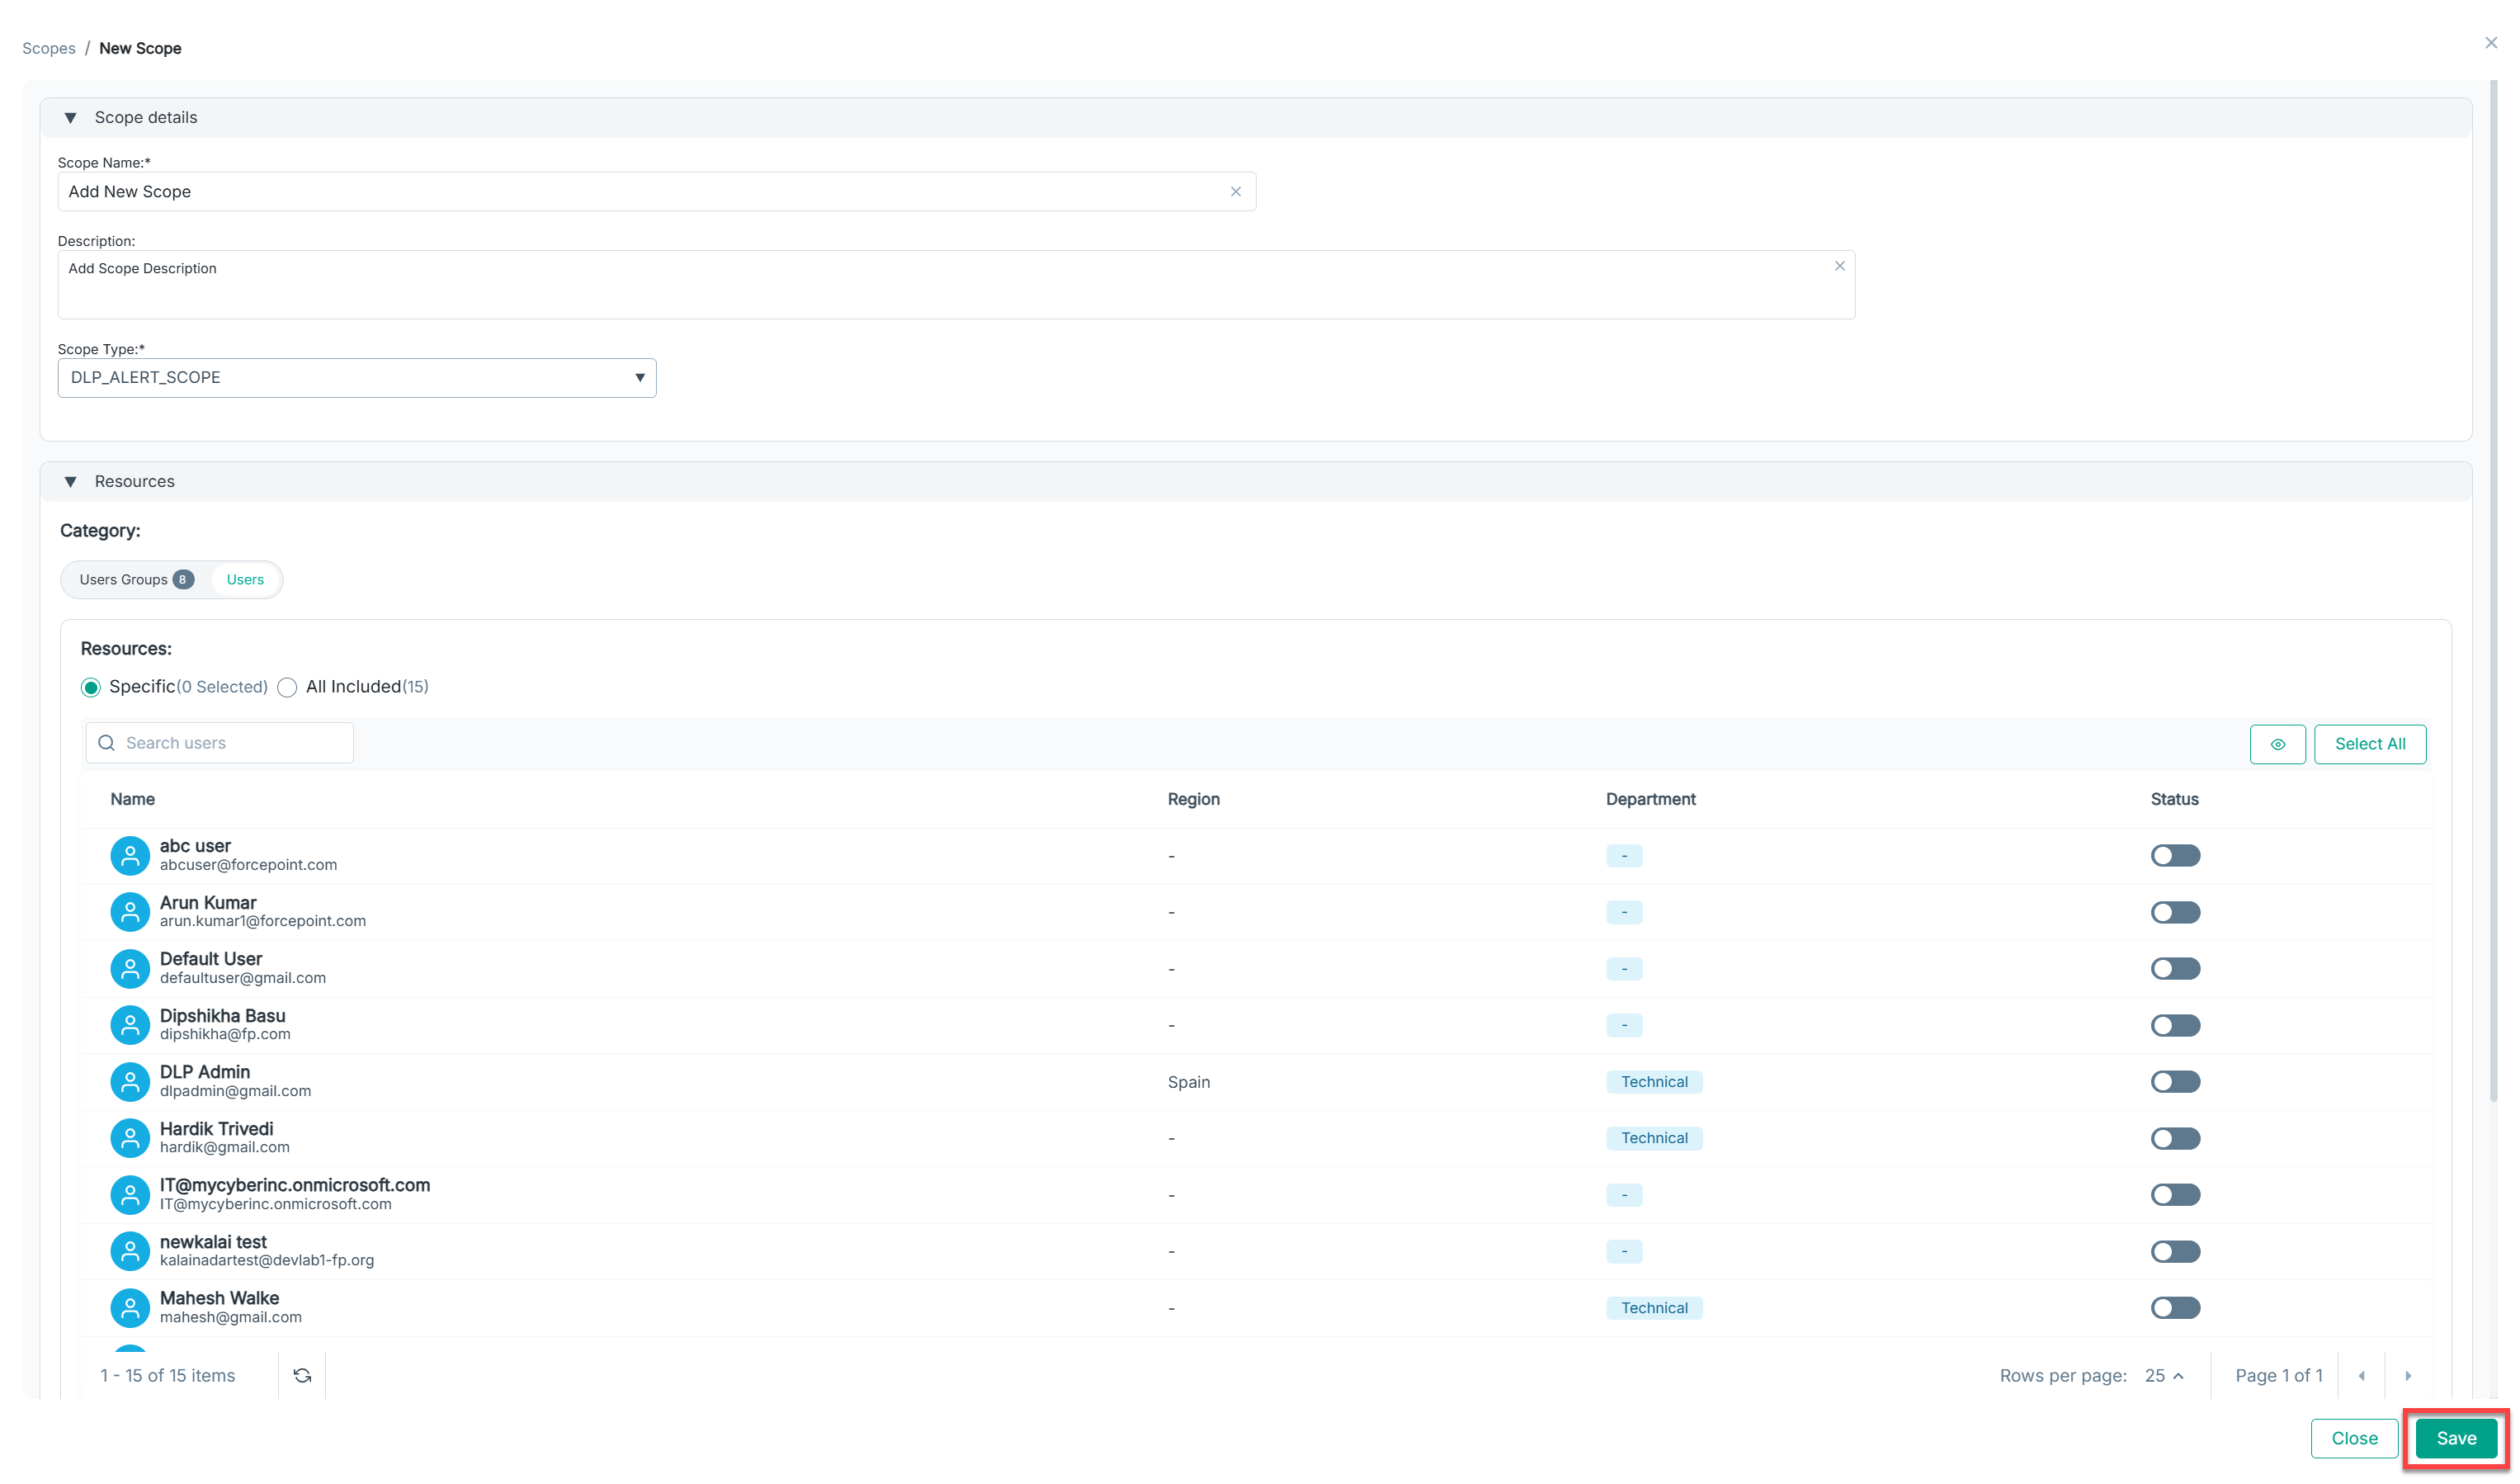Collapse the Scope details section
Image resolution: width=2520 pixels, height=1484 pixels.
[70, 118]
